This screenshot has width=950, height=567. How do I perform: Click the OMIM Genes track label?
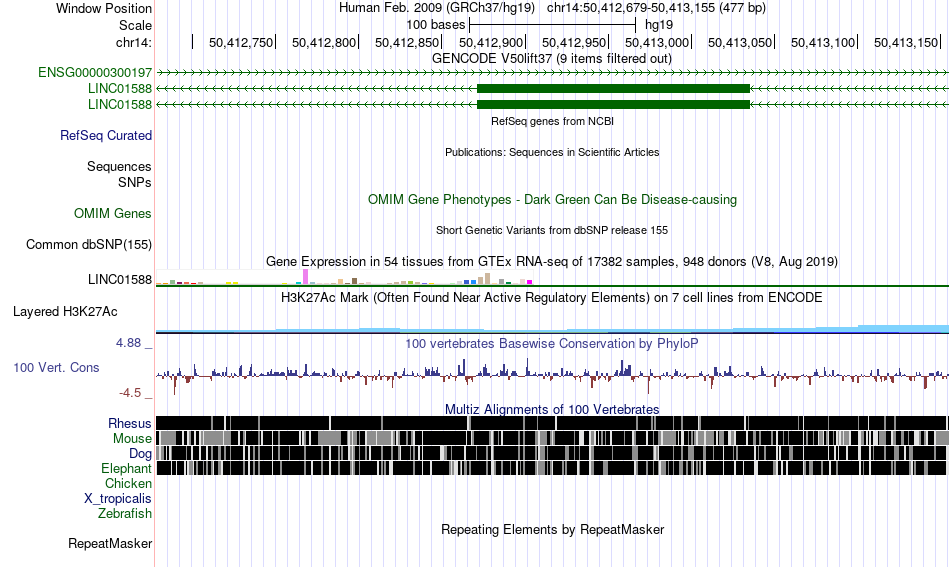coord(113,213)
